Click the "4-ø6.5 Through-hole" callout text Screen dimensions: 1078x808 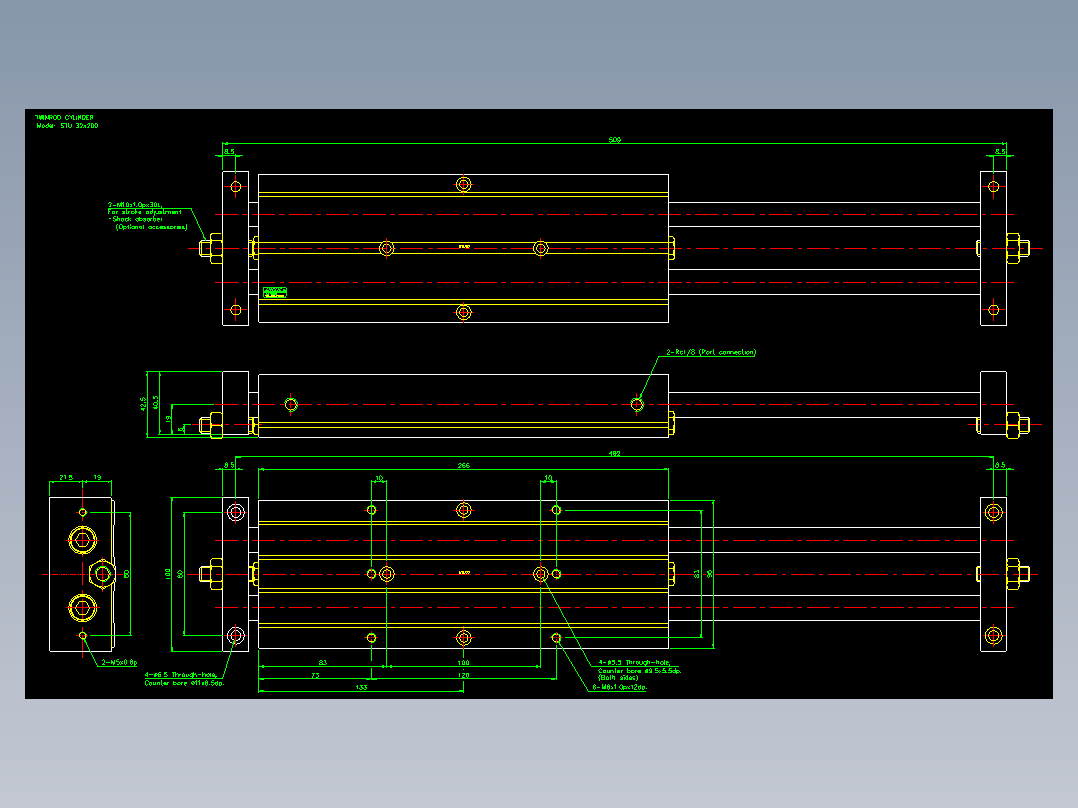180,675
